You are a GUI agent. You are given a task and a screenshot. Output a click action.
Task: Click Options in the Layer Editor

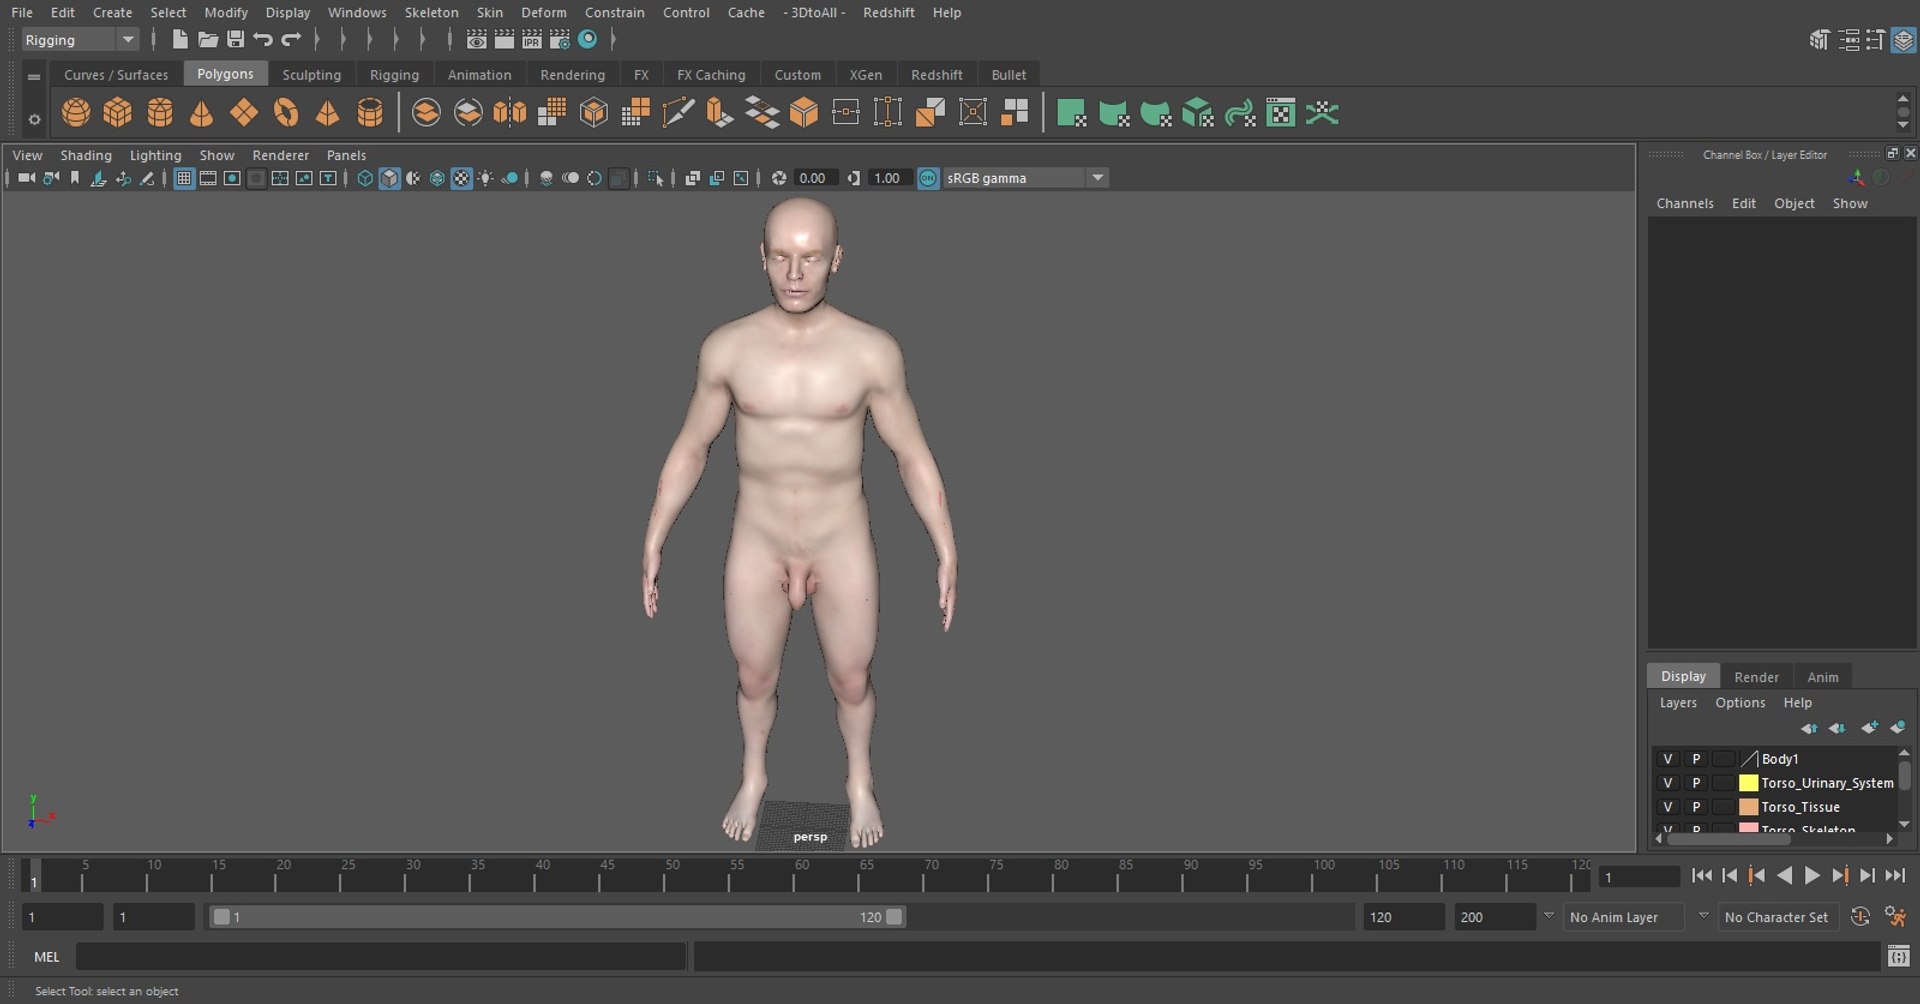(x=1740, y=703)
